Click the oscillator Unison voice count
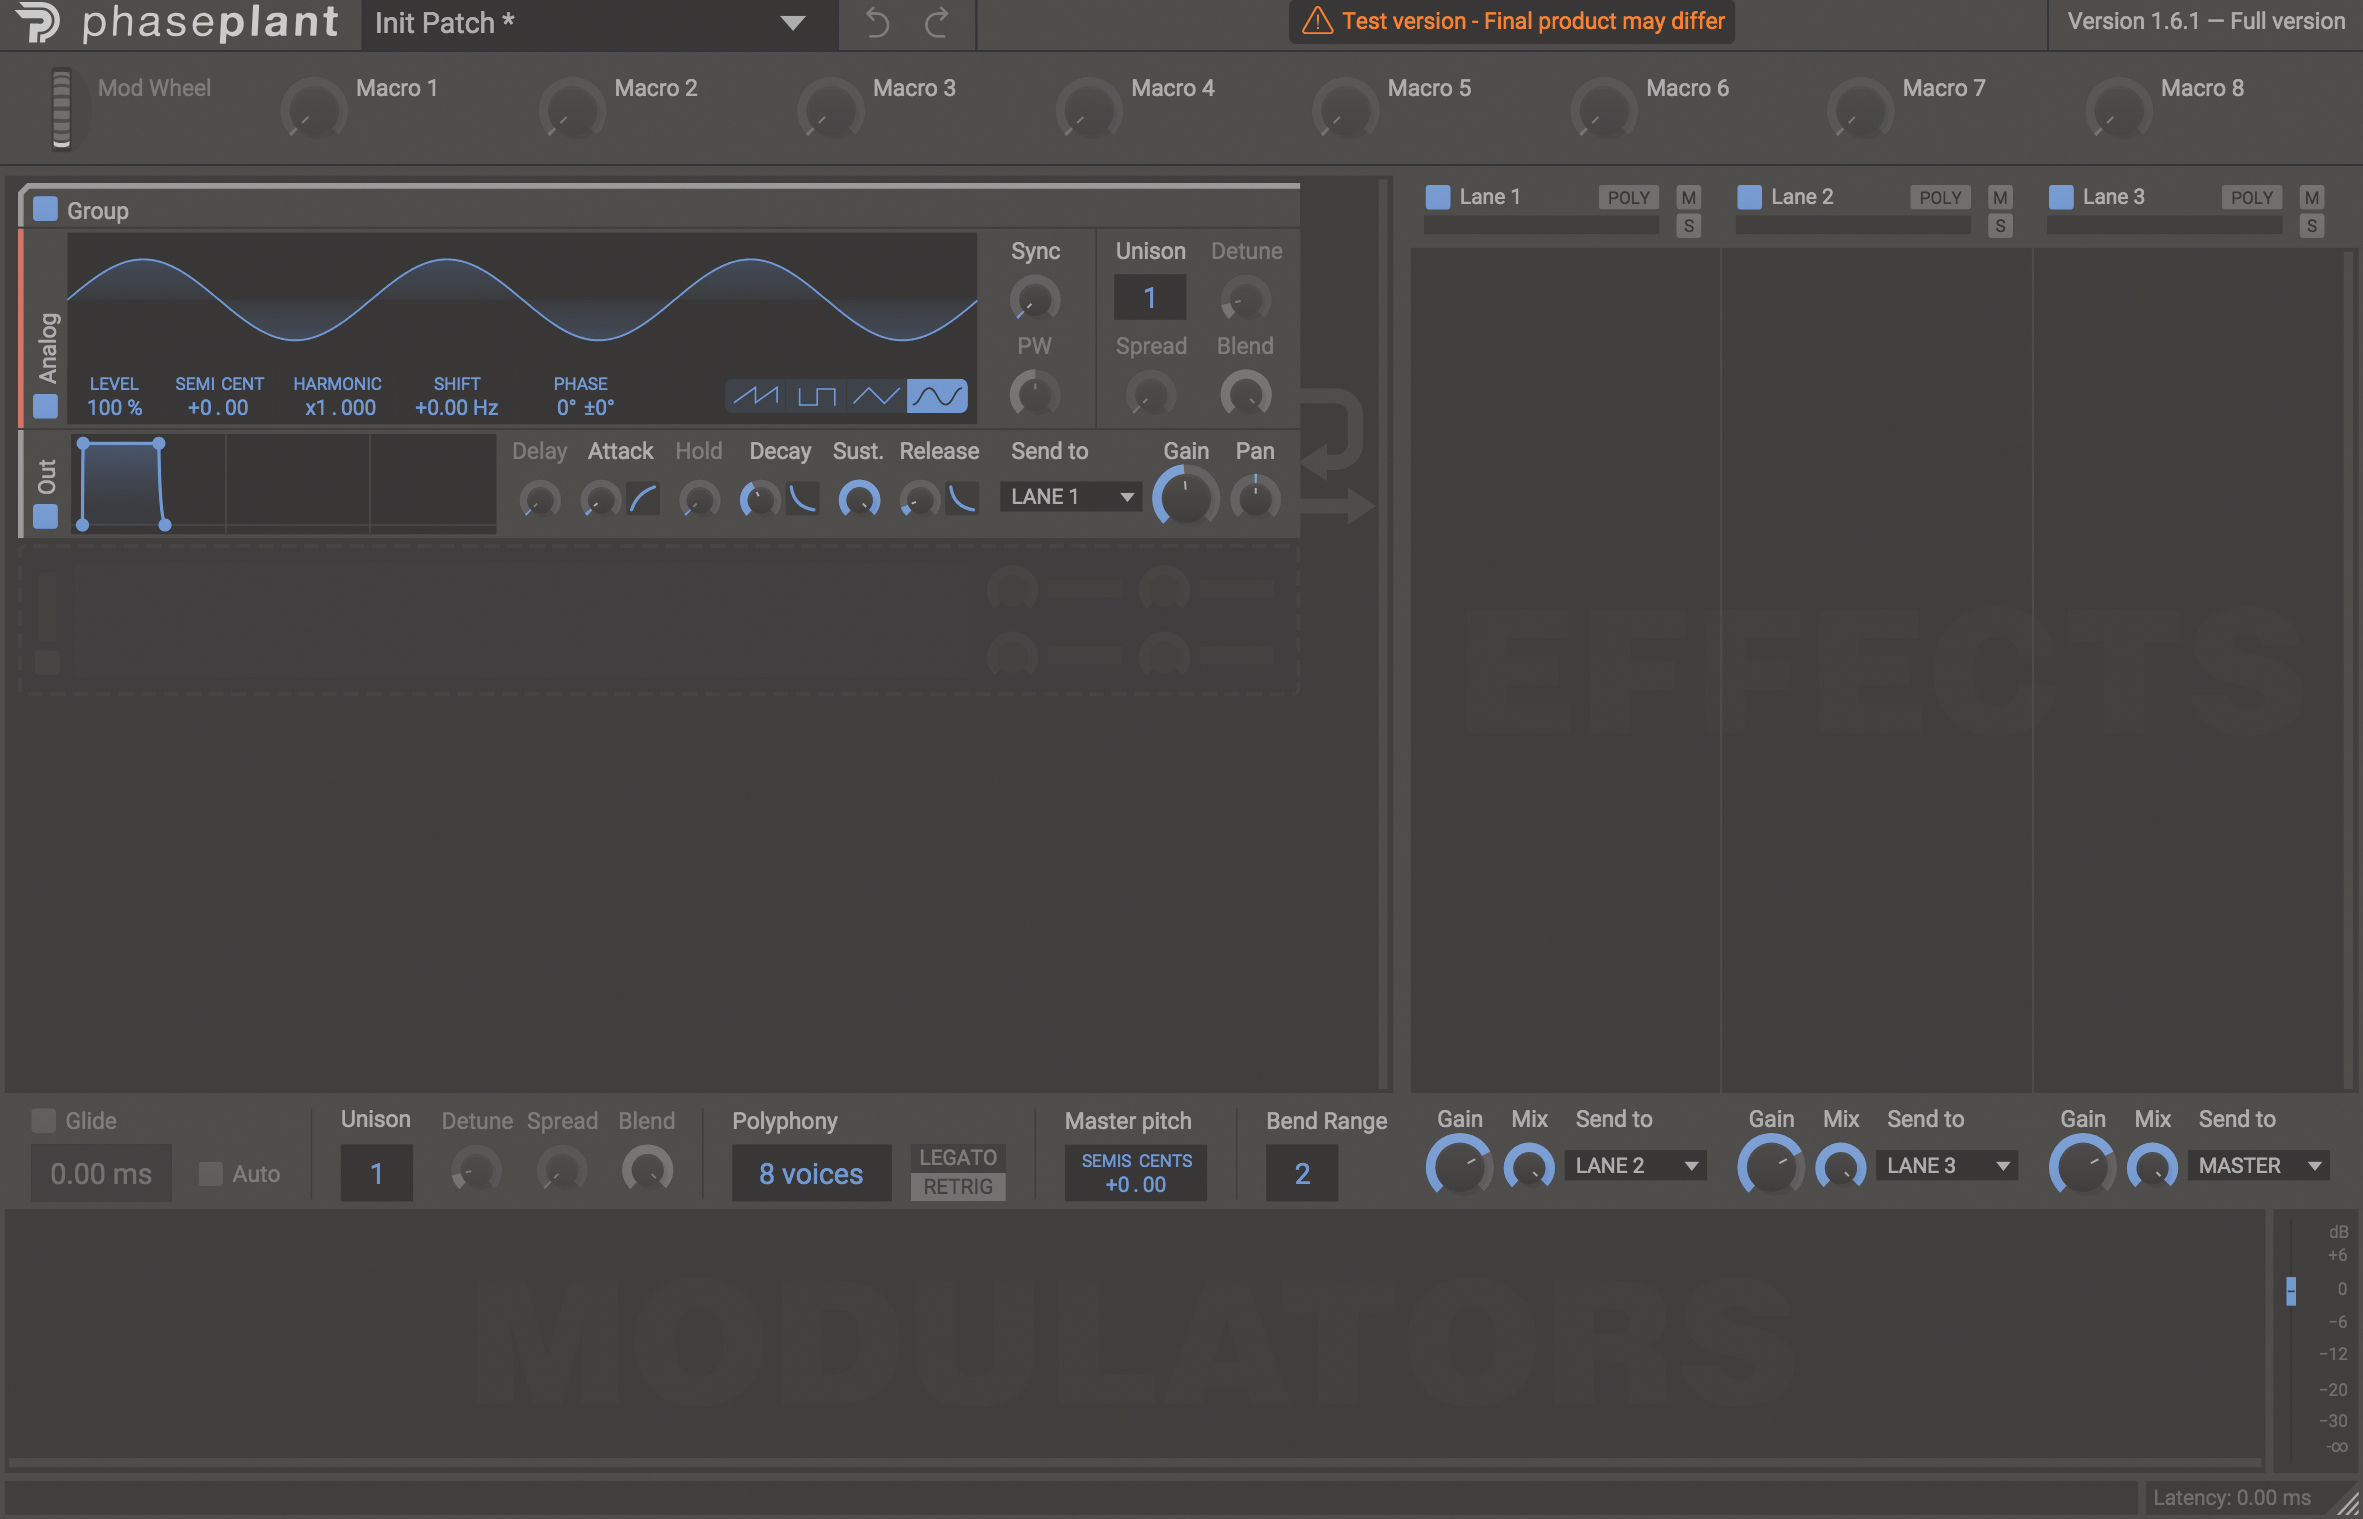The width and height of the screenshot is (2363, 1519). point(1150,298)
